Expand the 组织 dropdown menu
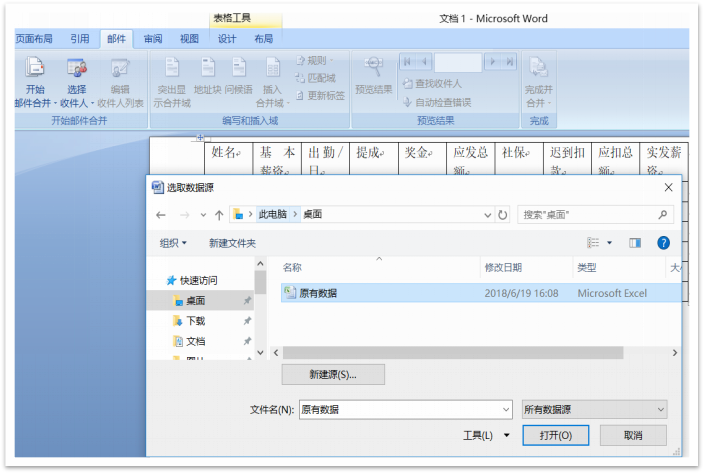The image size is (704, 473). 173,243
